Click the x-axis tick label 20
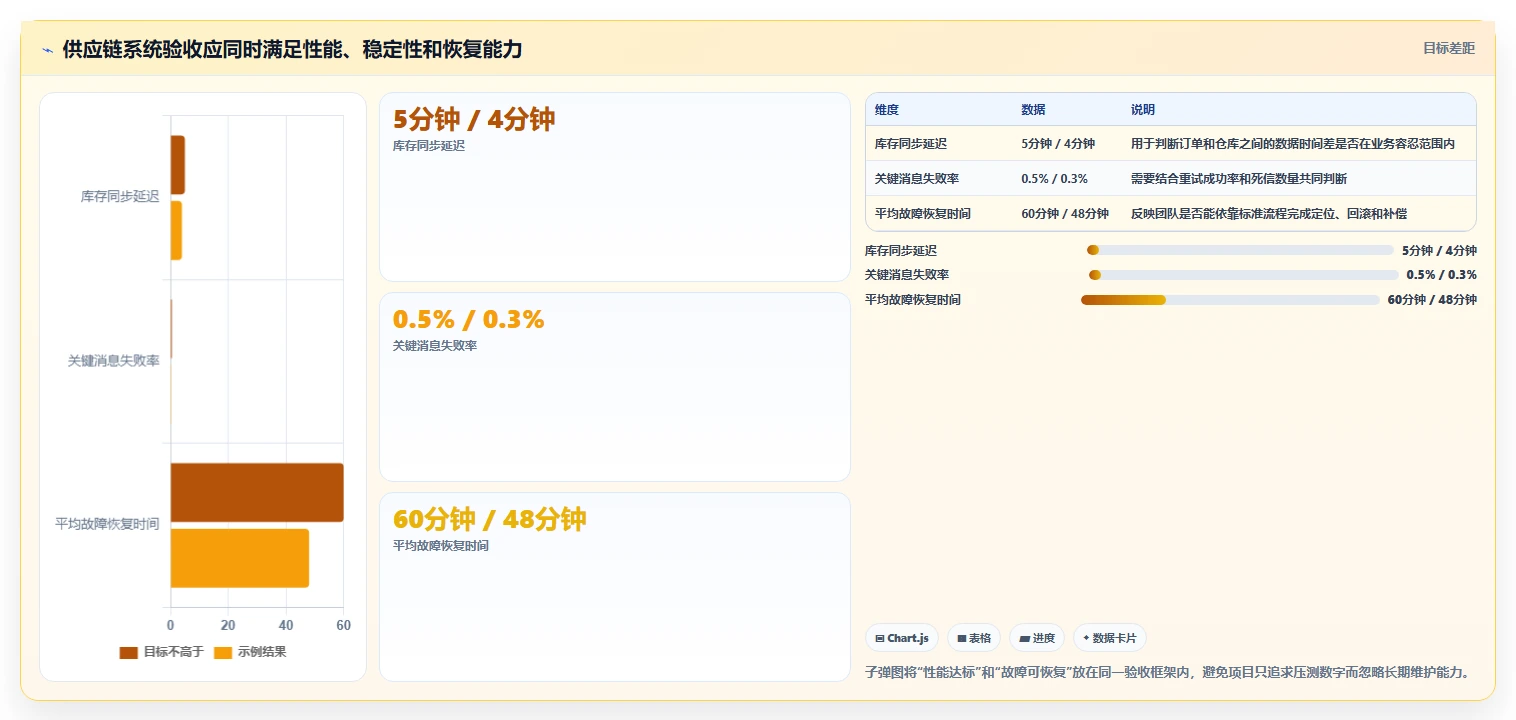 click(228, 625)
